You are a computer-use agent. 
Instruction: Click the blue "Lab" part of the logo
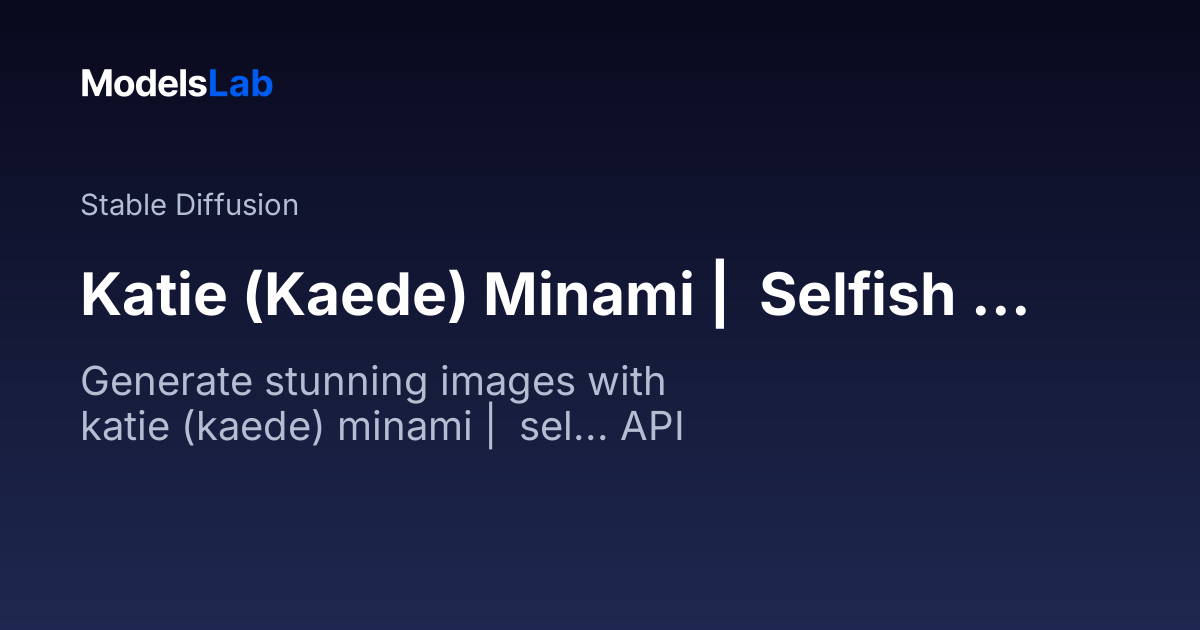coord(240,84)
